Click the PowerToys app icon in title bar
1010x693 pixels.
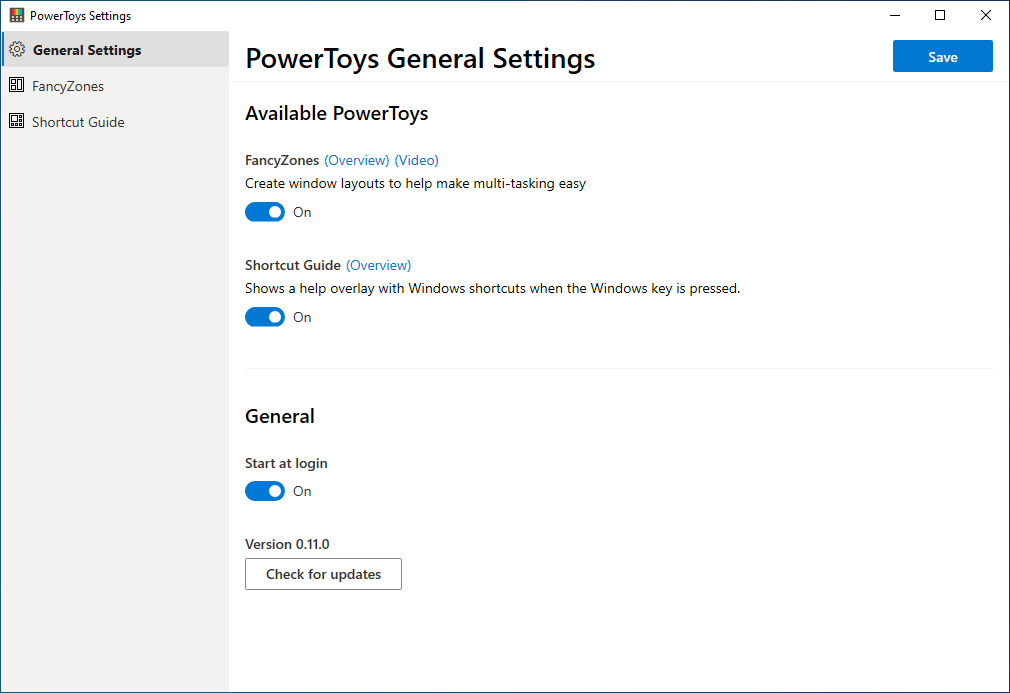point(17,15)
